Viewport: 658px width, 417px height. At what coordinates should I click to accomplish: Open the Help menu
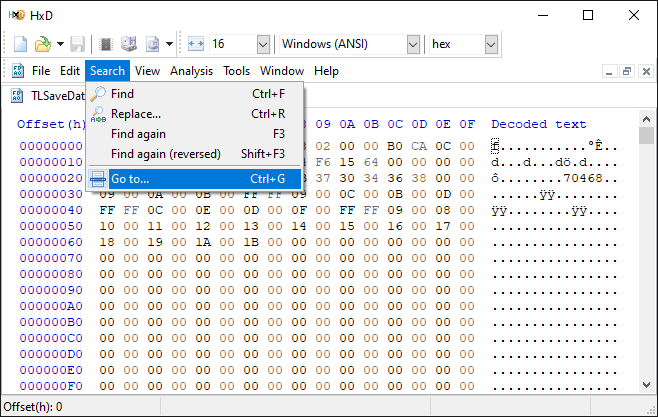326,71
